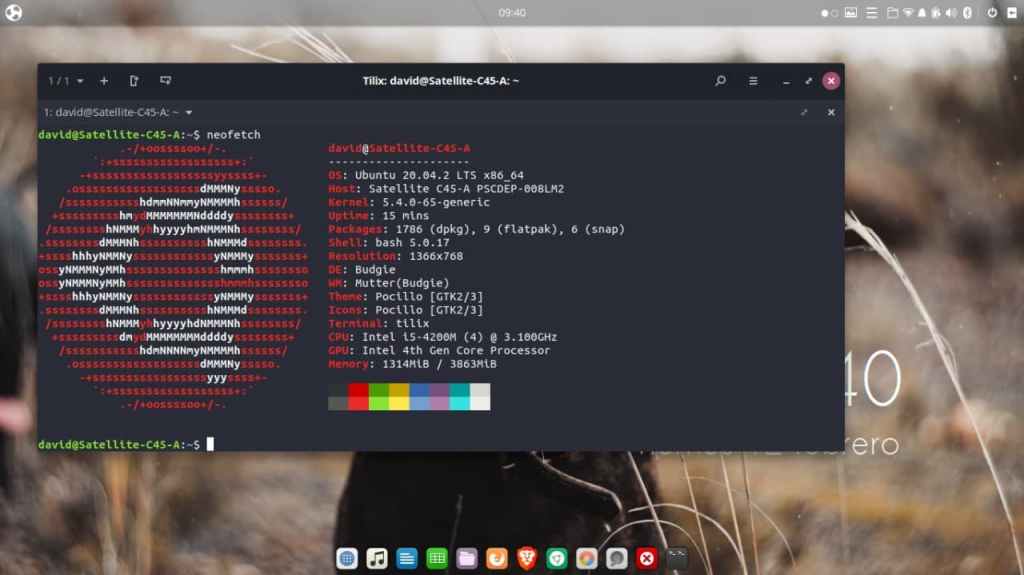Open the Budgie menu icon at top-left
This screenshot has height=575, width=1024.
pyautogui.click(x=14, y=13)
